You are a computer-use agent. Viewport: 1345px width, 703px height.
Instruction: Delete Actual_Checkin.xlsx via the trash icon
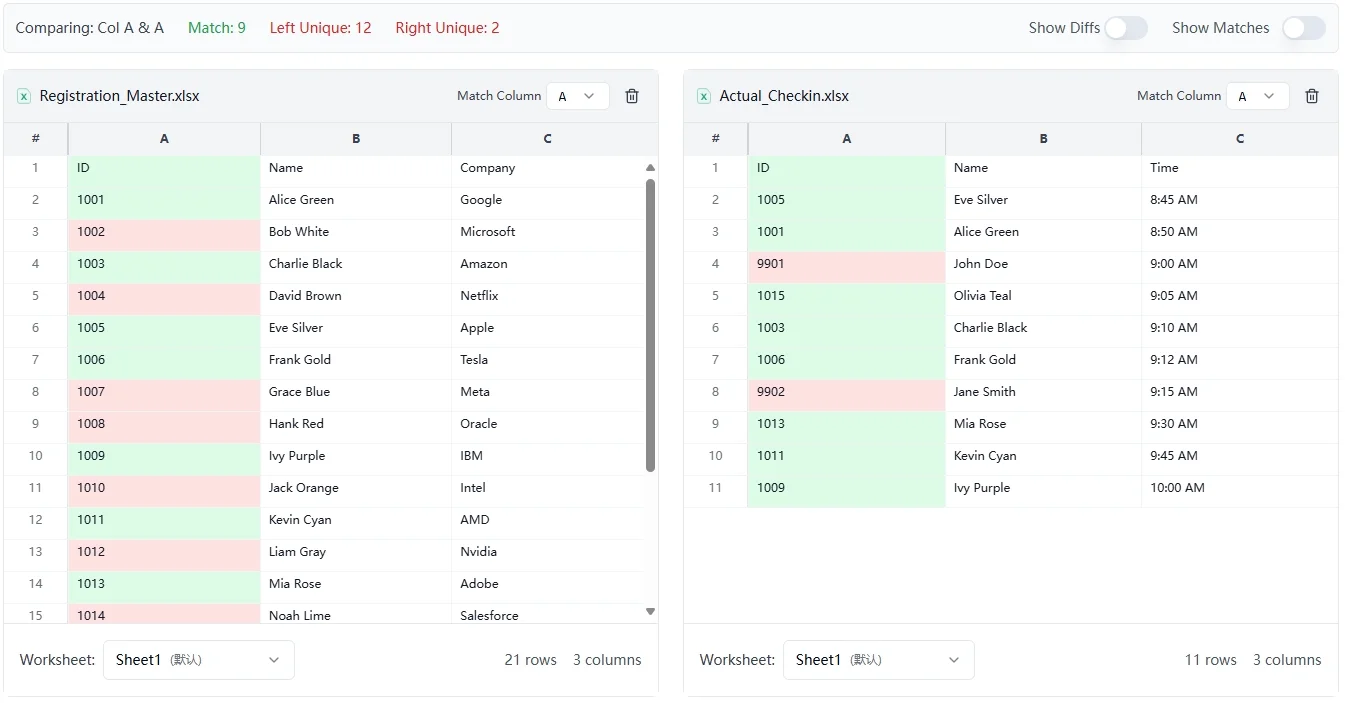tap(1311, 95)
